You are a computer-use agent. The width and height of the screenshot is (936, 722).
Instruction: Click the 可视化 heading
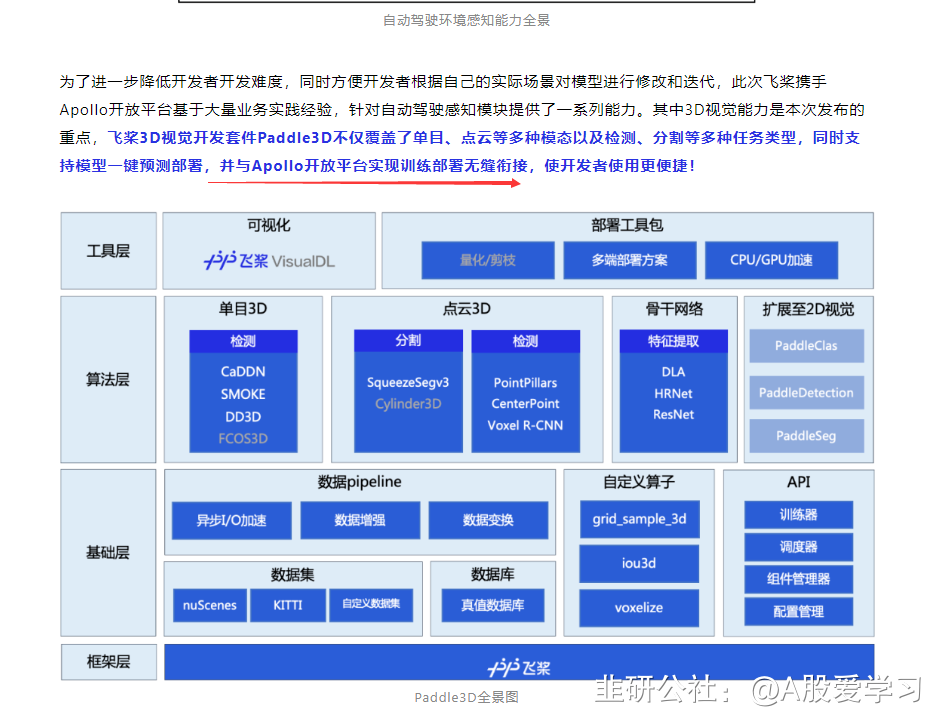[x=269, y=226]
